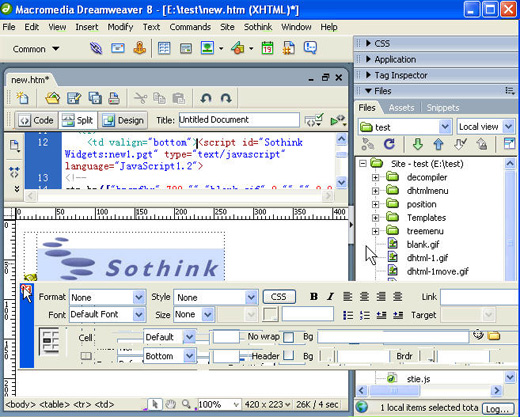Image resolution: width=520 pixels, height=417 pixels.
Task: Open the Sothink menu
Action: pos(258,27)
